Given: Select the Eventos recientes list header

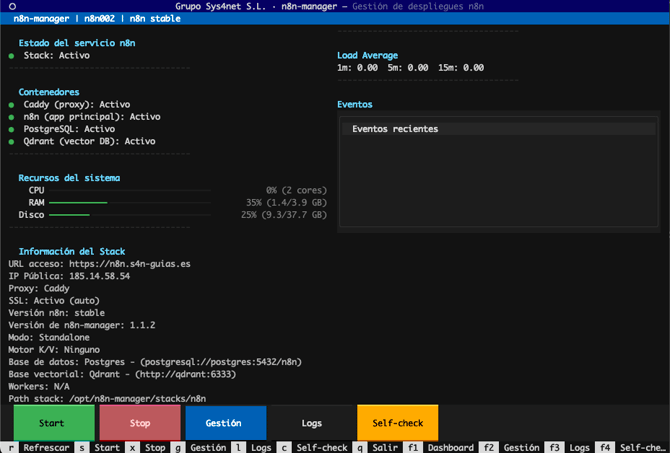Looking at the screenshot, I should coord(395,129).
